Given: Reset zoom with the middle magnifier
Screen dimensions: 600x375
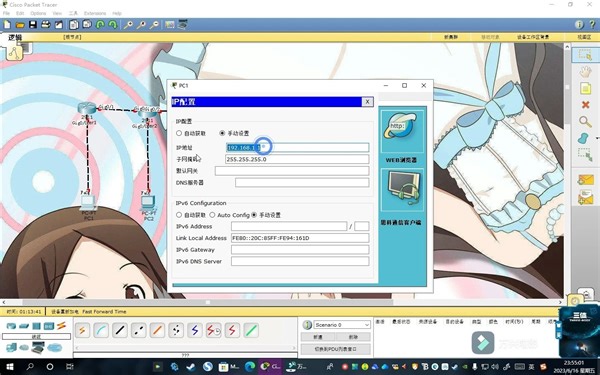Looking at the screenshot, I should [141, 25].
